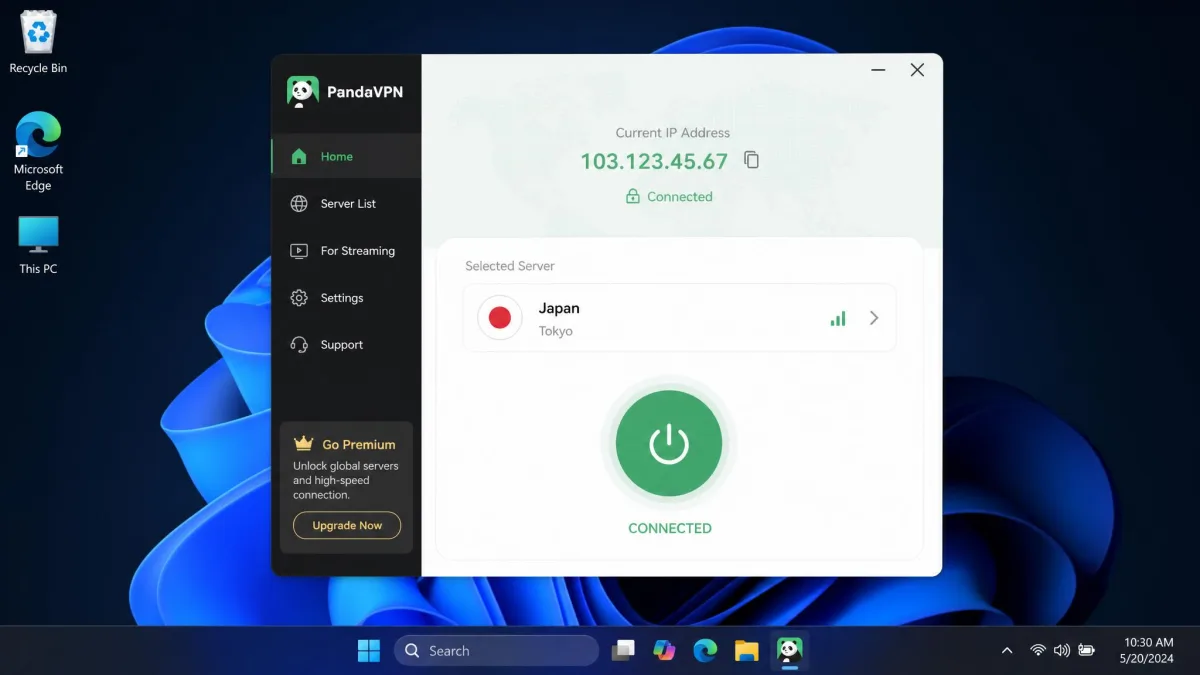Click the Japan flag icon
1200x675 pixels.
(x=500, y=318)
